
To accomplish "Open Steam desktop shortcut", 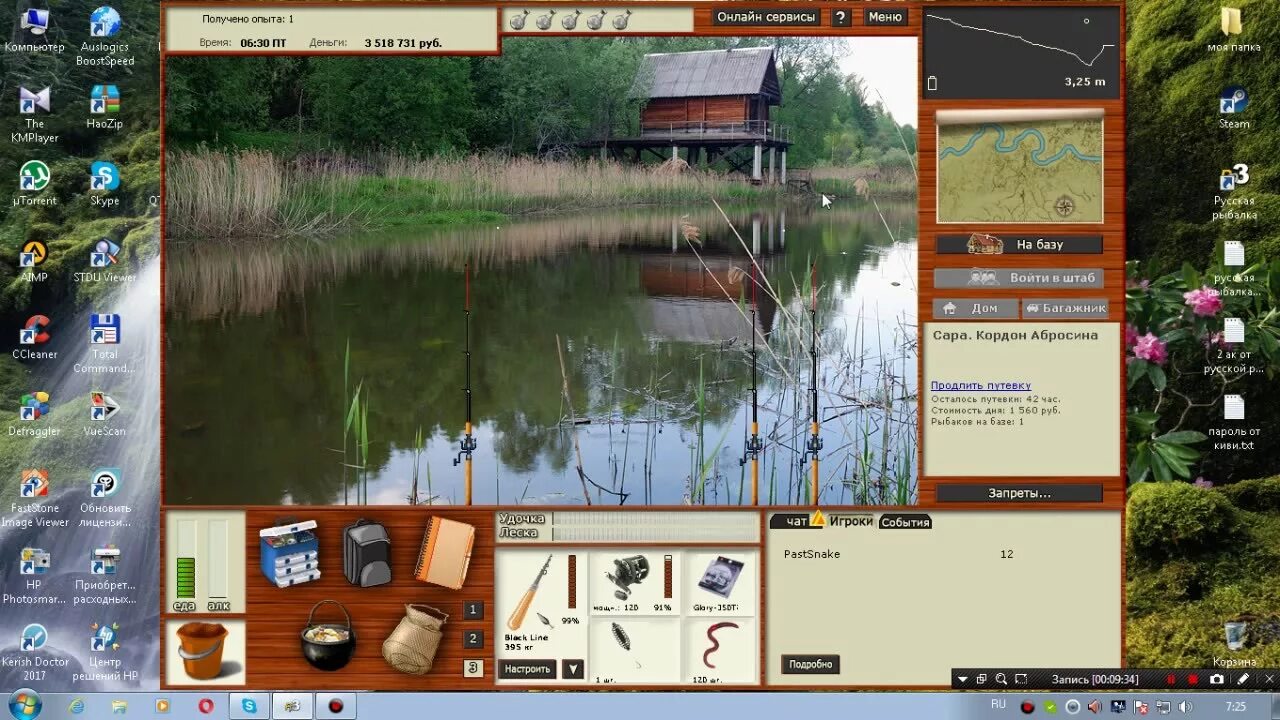I will point(1233,108).
